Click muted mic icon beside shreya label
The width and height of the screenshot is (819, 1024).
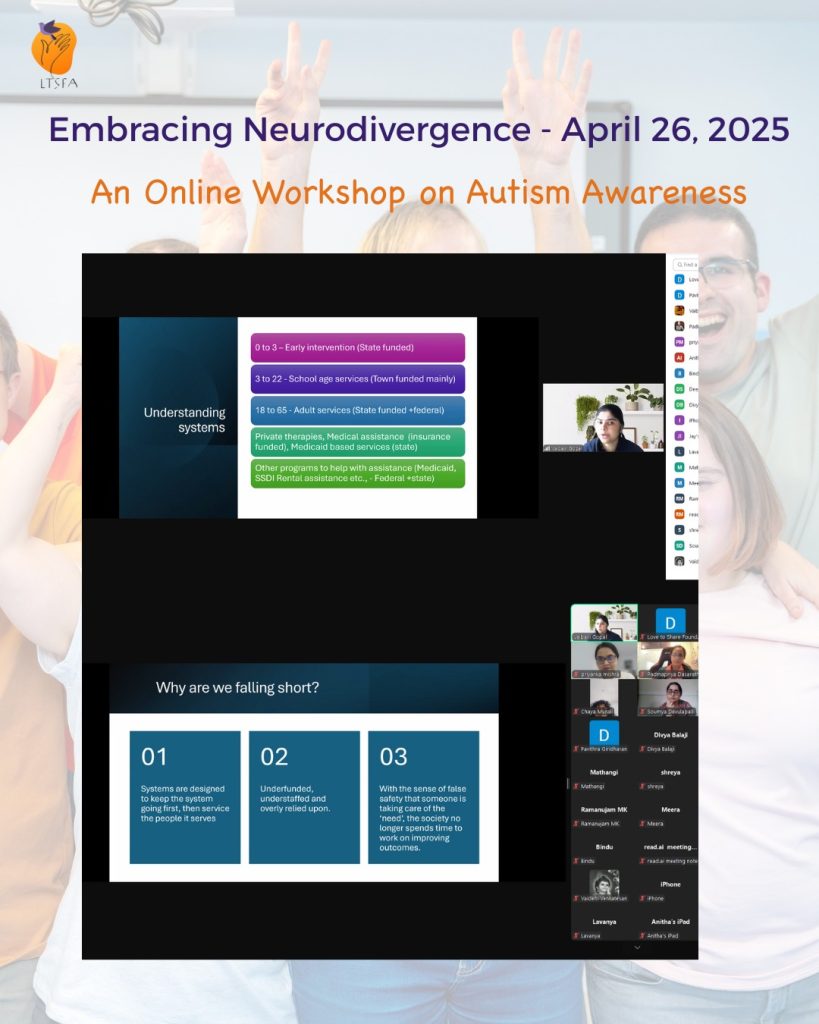point(643,786)
